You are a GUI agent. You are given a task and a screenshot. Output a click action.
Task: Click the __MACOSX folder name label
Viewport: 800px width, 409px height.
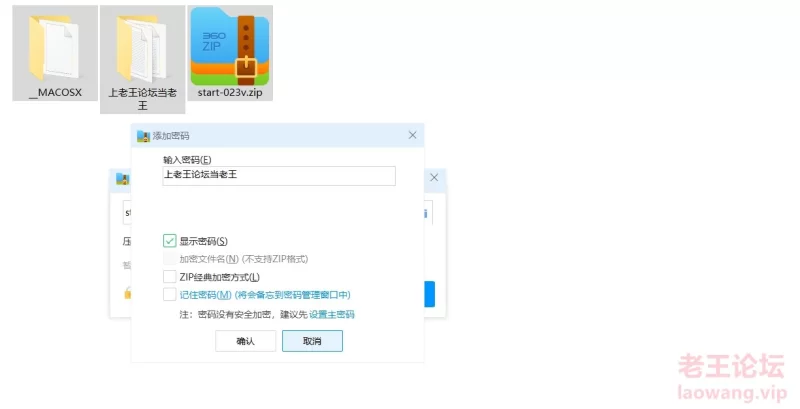click(x=55, y=93)
